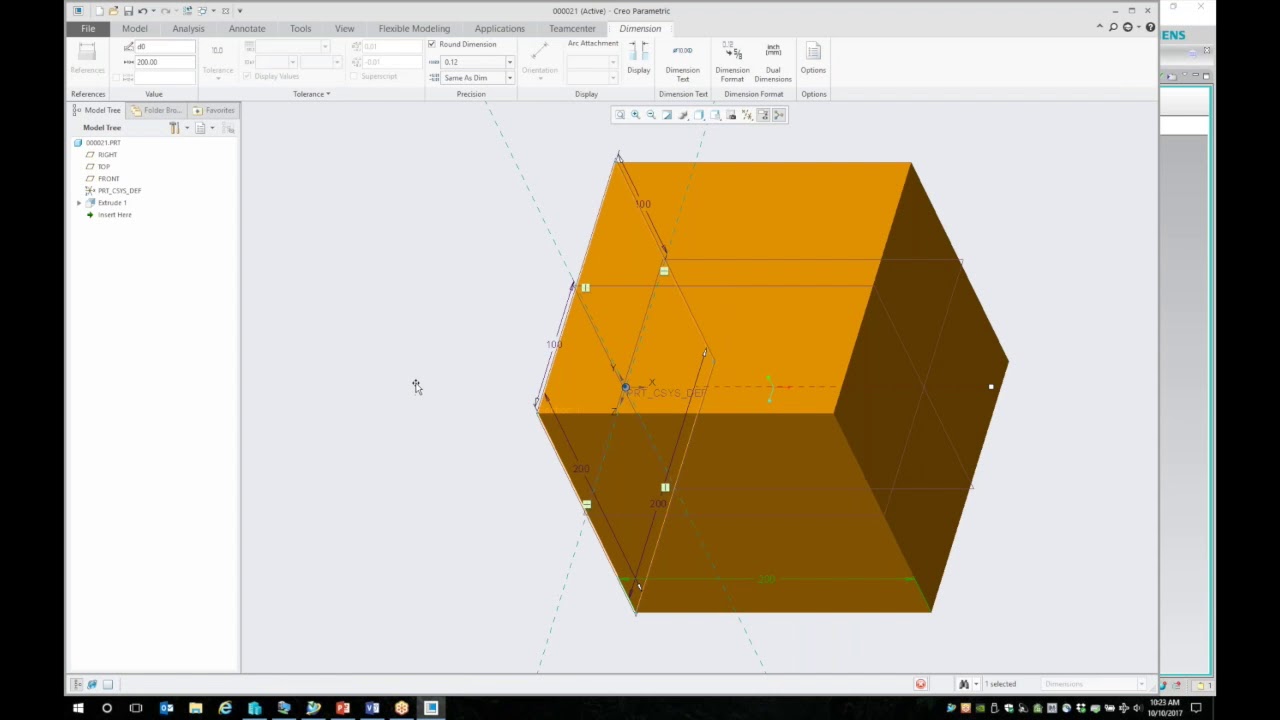The width and height of the screenshot is (1280, 720).
Task: Switch to the Model ribbon tab
Action: (x=135, y=28)
